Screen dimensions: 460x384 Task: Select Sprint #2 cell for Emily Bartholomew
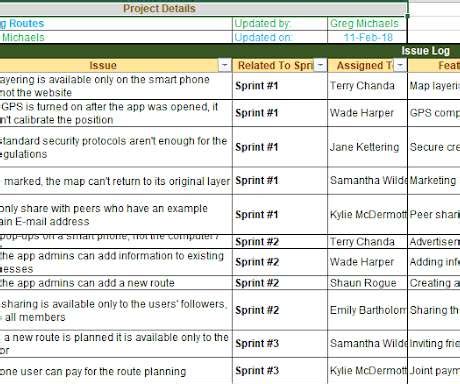(280, 310)
